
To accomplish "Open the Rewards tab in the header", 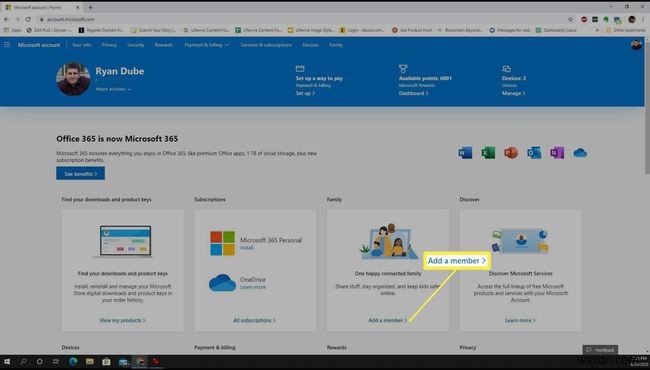I will (163, 45).
